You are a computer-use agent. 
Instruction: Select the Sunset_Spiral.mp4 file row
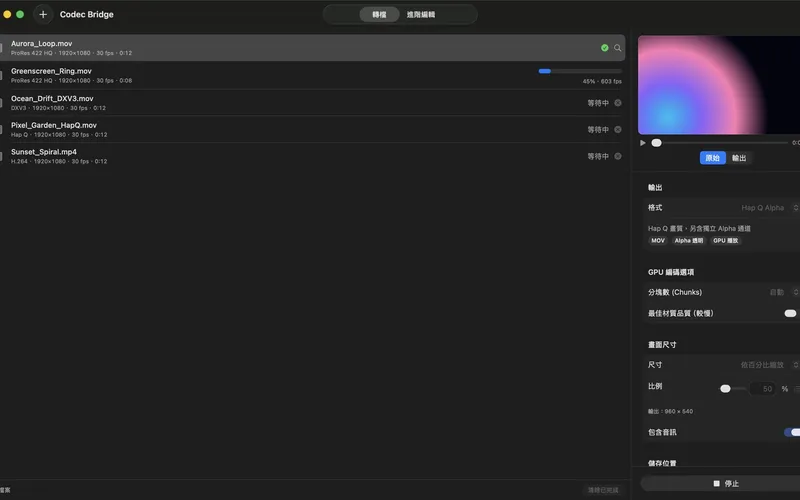tap(312, 156)
